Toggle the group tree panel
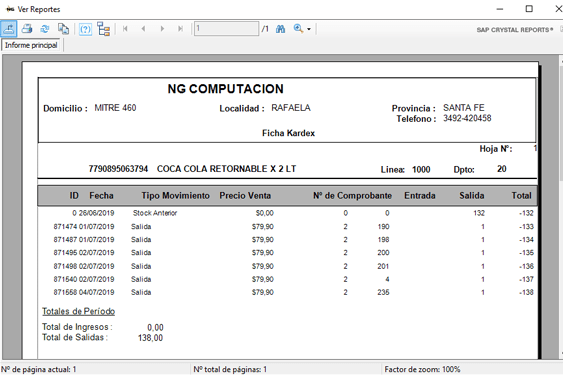 pyautogui.click(x=104, y=29)
